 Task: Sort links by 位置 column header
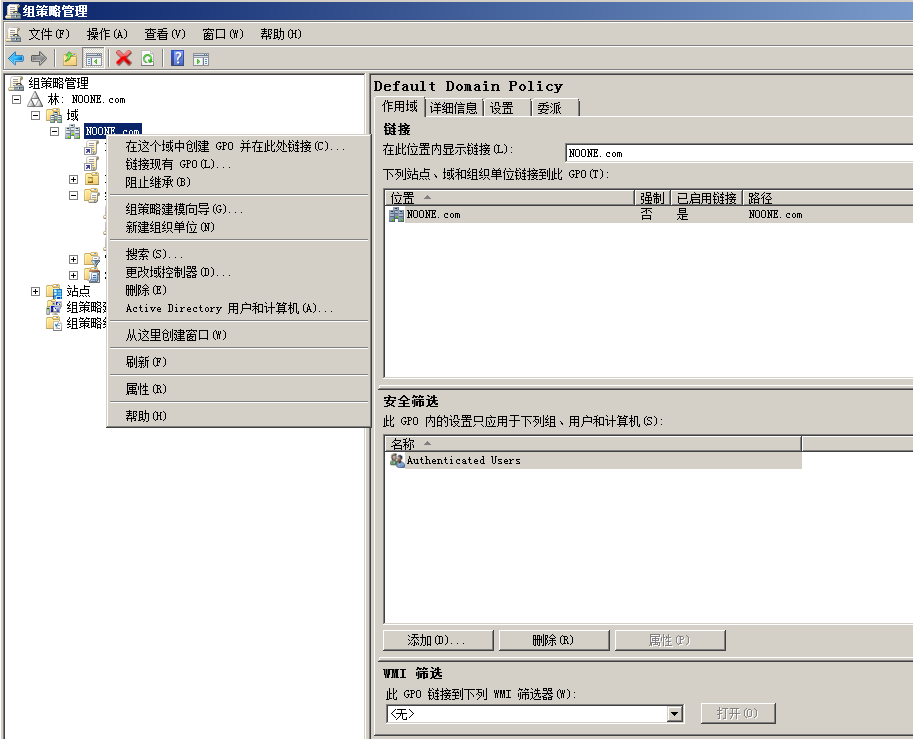(x=509, y=198)
